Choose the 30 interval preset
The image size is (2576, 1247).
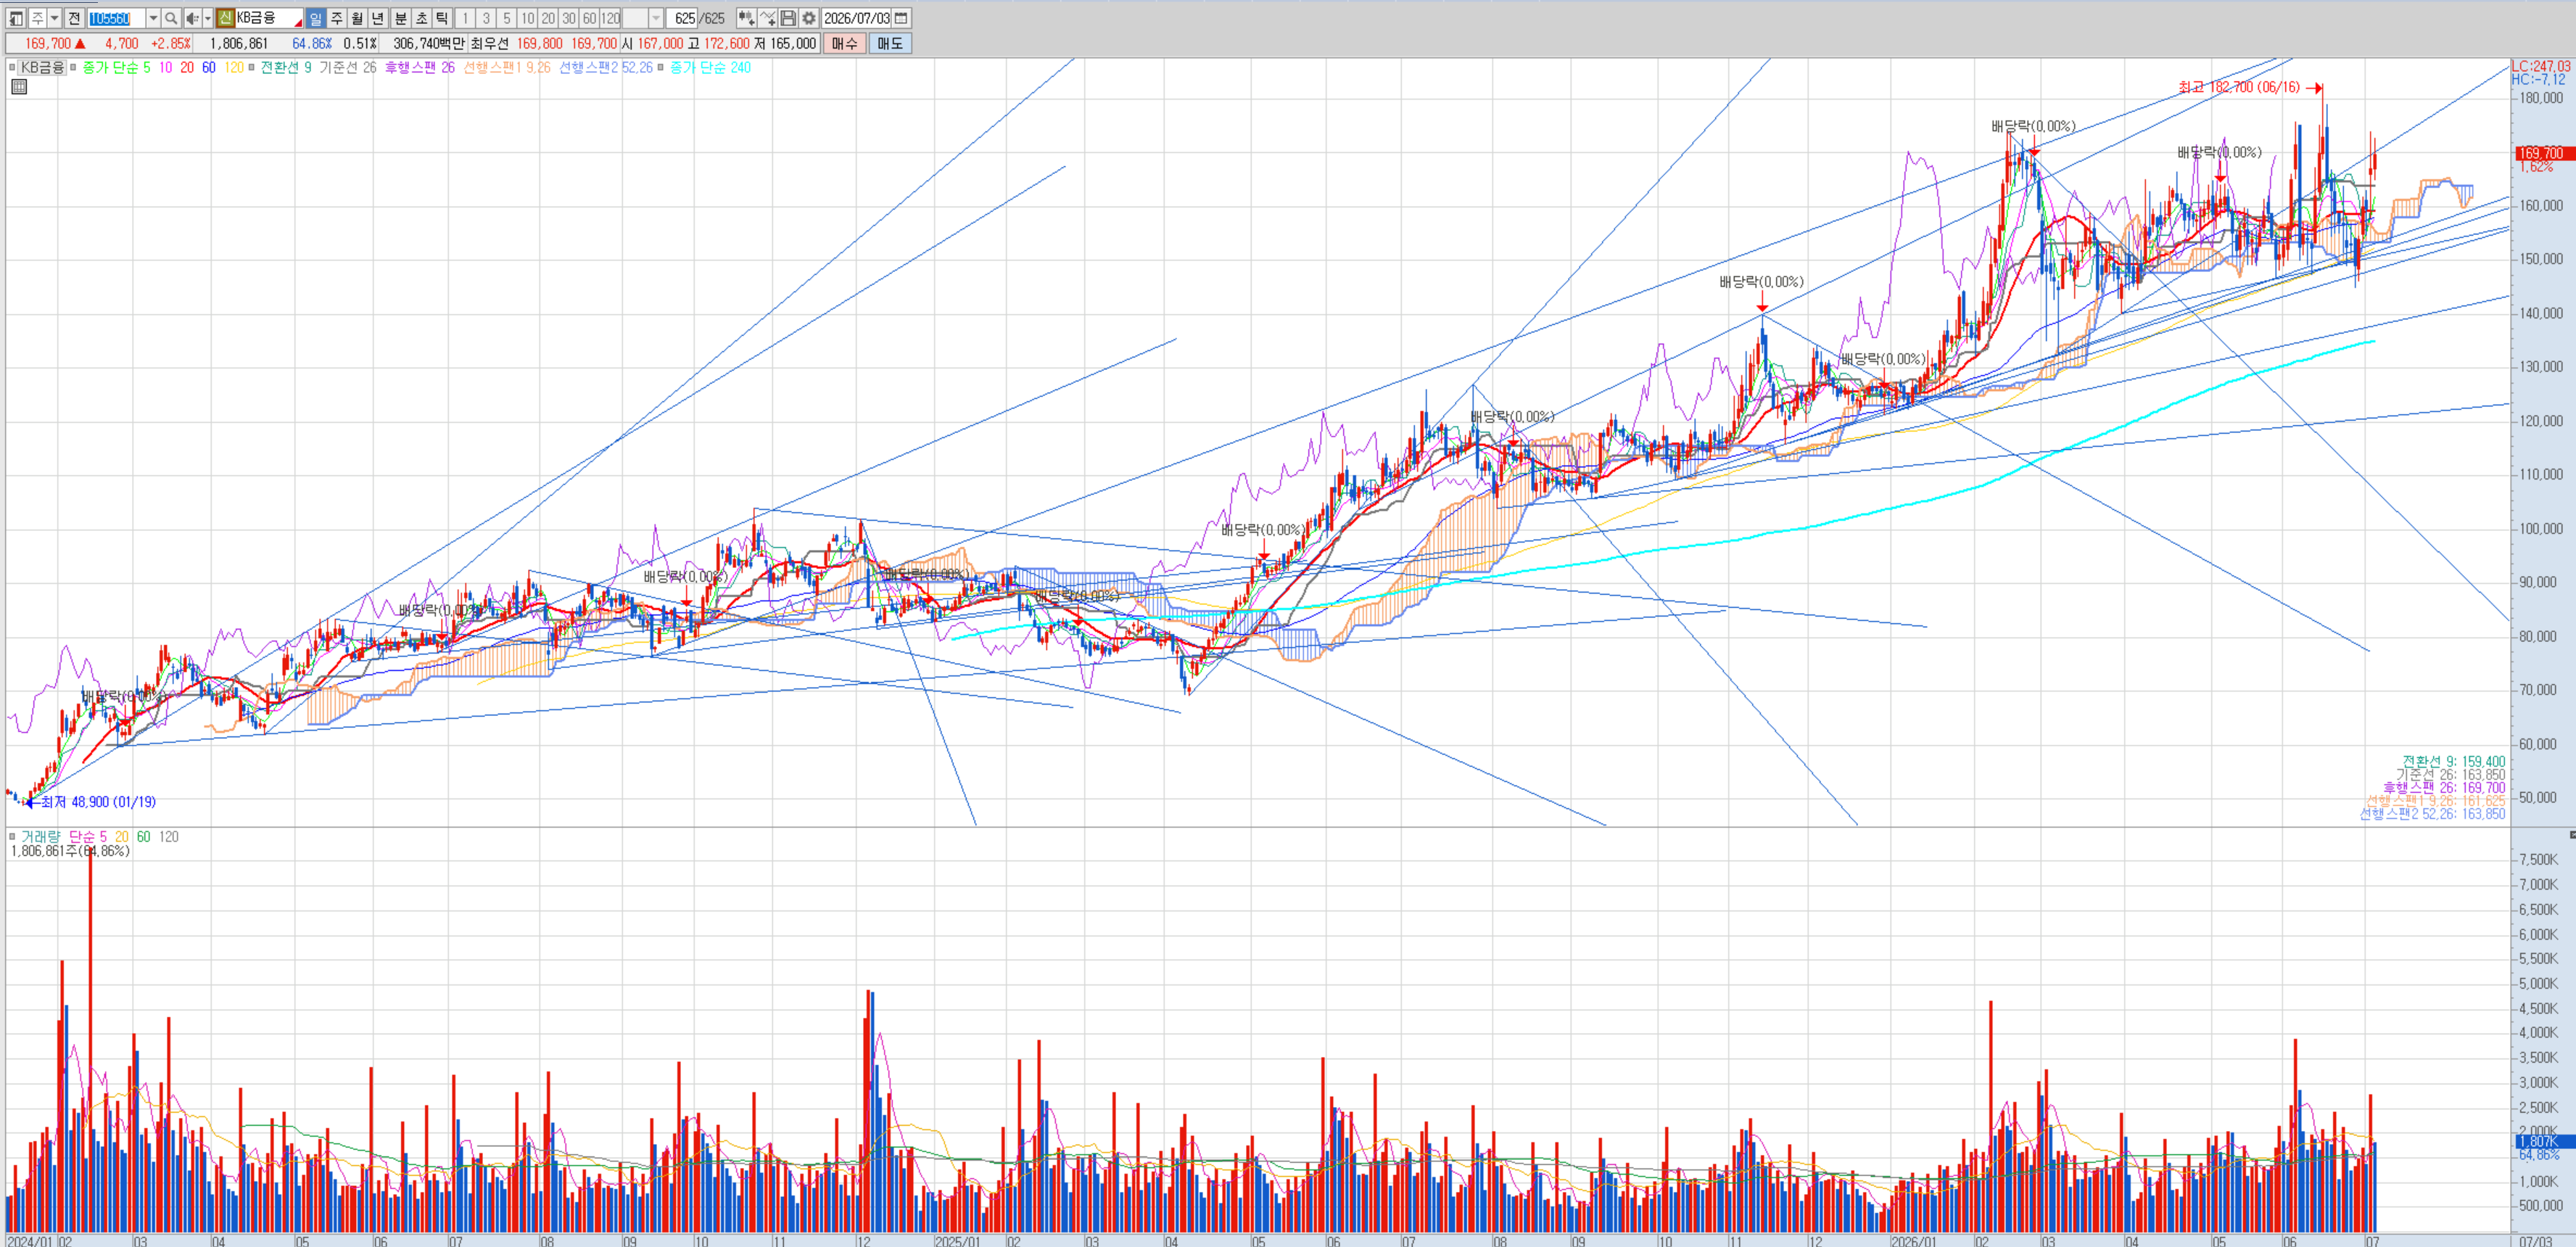click(x=569, y=18)
